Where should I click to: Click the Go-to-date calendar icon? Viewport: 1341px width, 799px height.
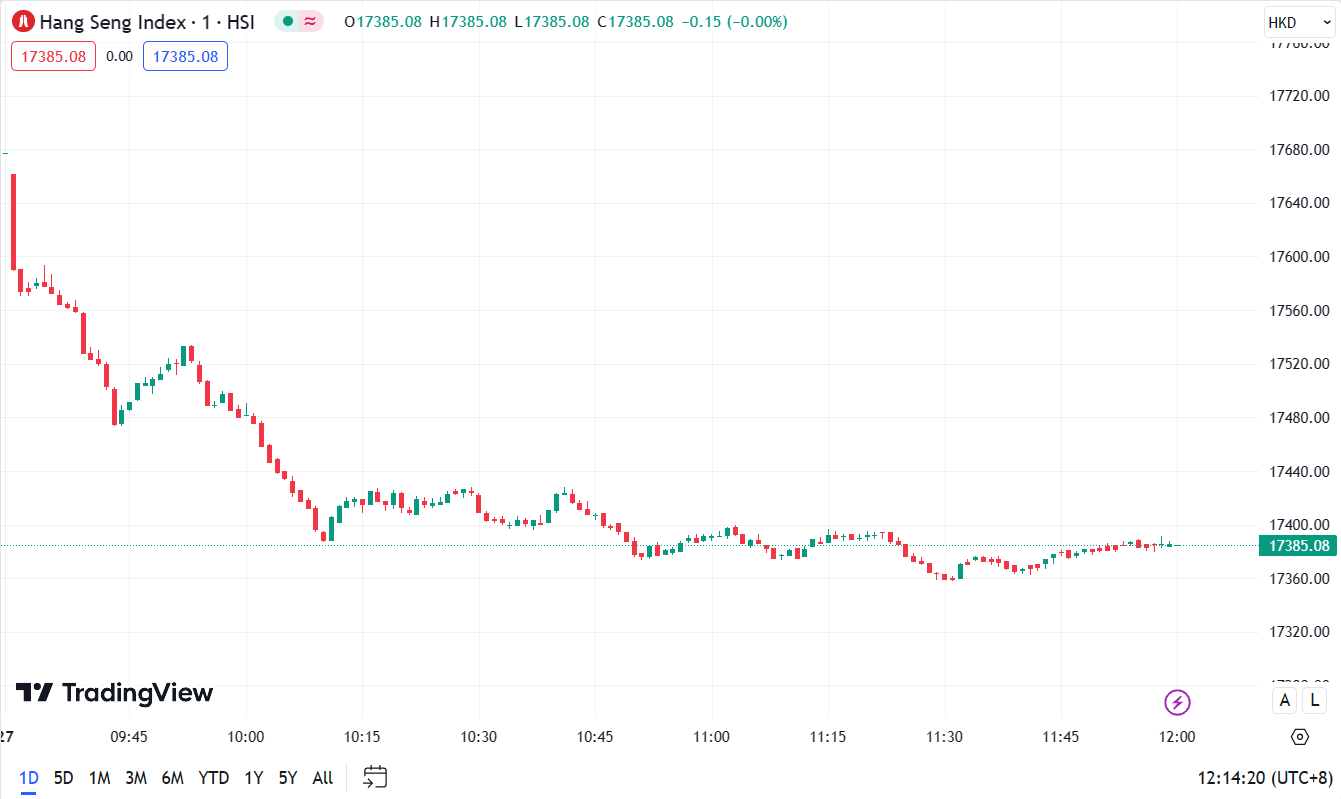374,777
